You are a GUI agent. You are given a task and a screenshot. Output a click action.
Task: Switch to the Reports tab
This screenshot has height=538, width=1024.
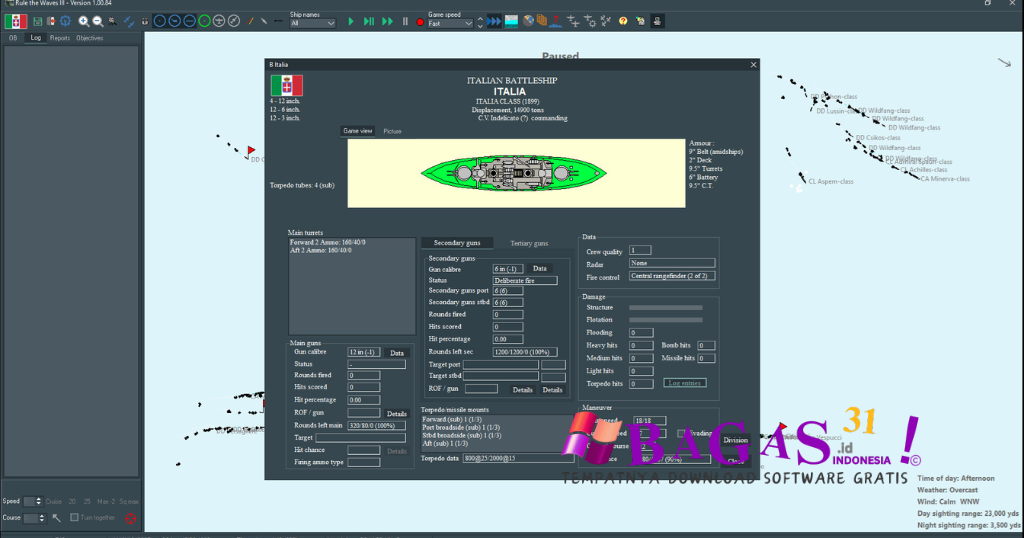pos(59,38)
